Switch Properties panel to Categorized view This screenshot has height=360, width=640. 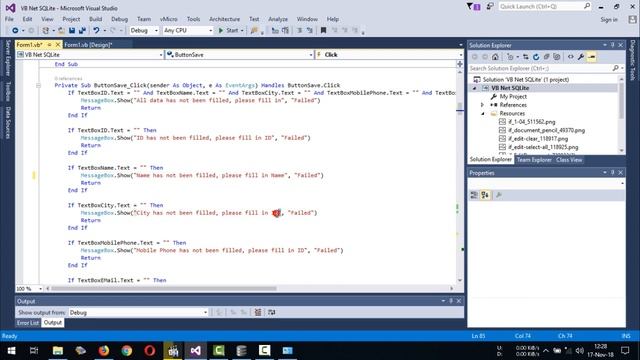pos(474,195)
